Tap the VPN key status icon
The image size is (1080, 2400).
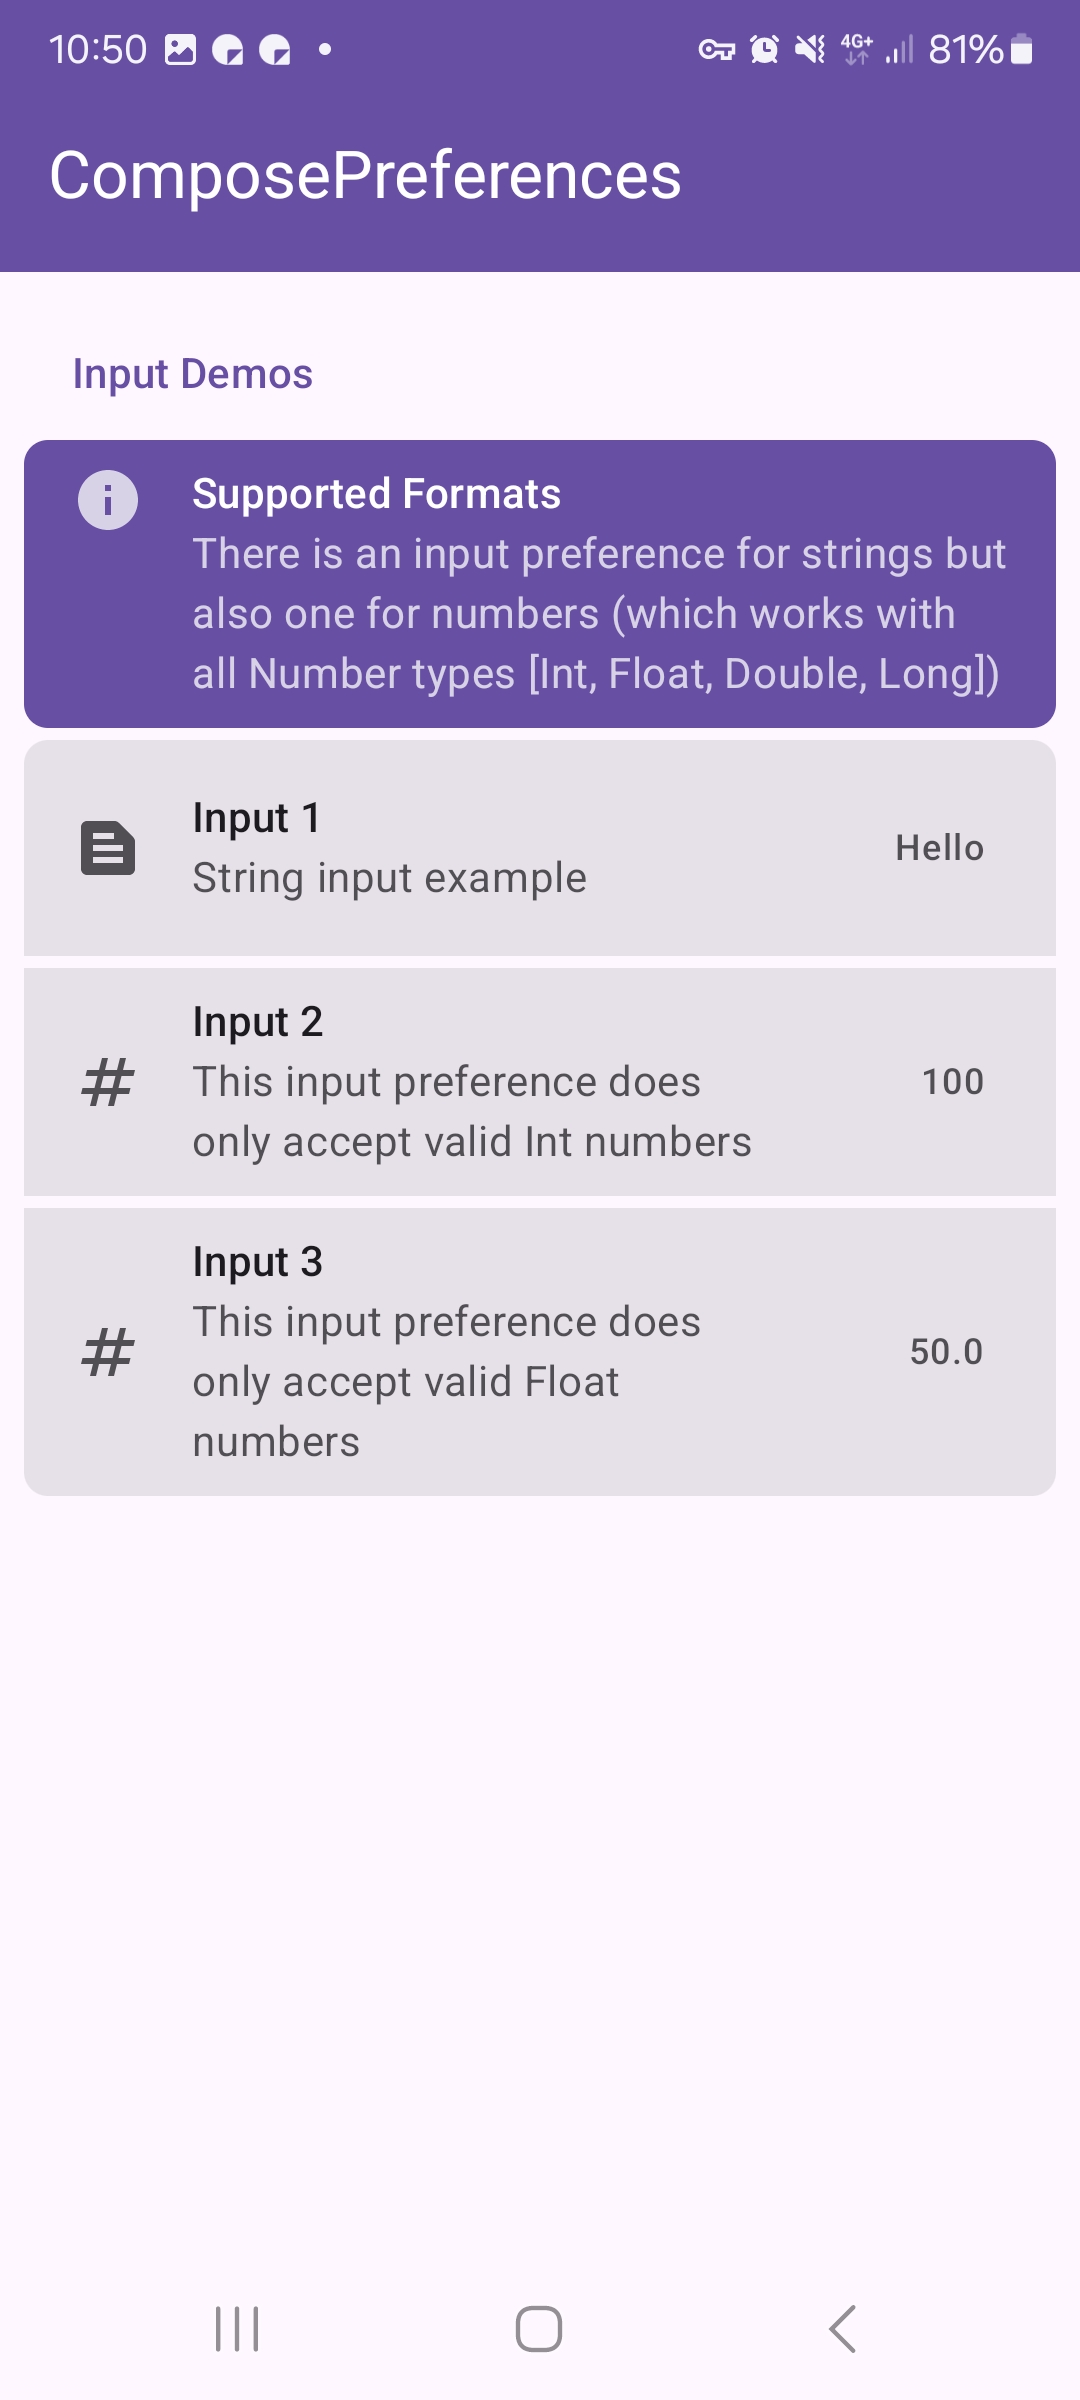coord(717,49)
